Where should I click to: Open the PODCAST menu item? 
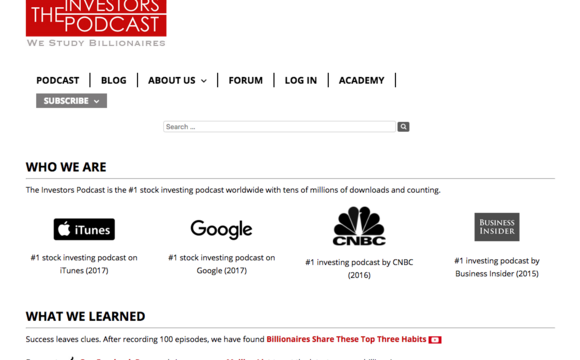pos(58,80)
